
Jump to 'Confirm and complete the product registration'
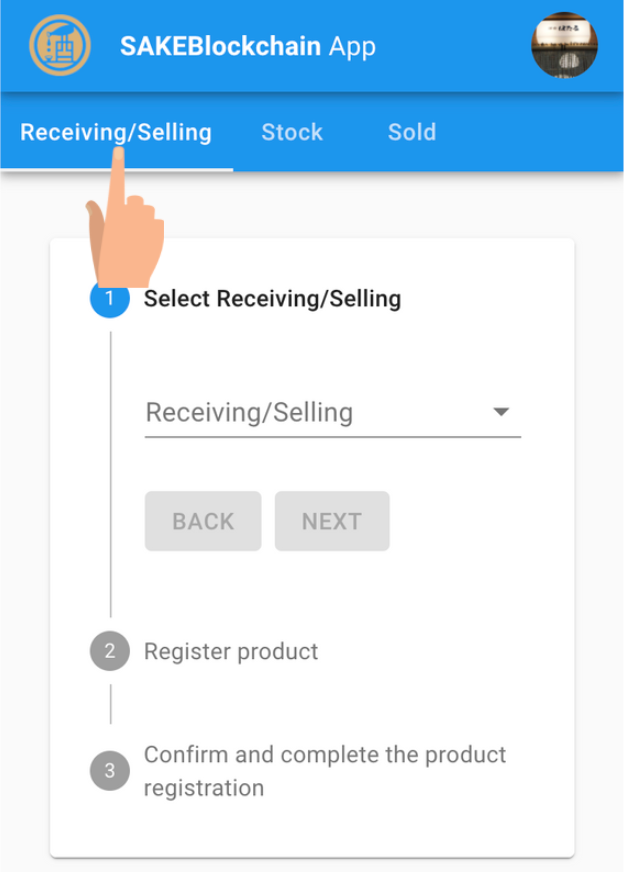(325, 770)
